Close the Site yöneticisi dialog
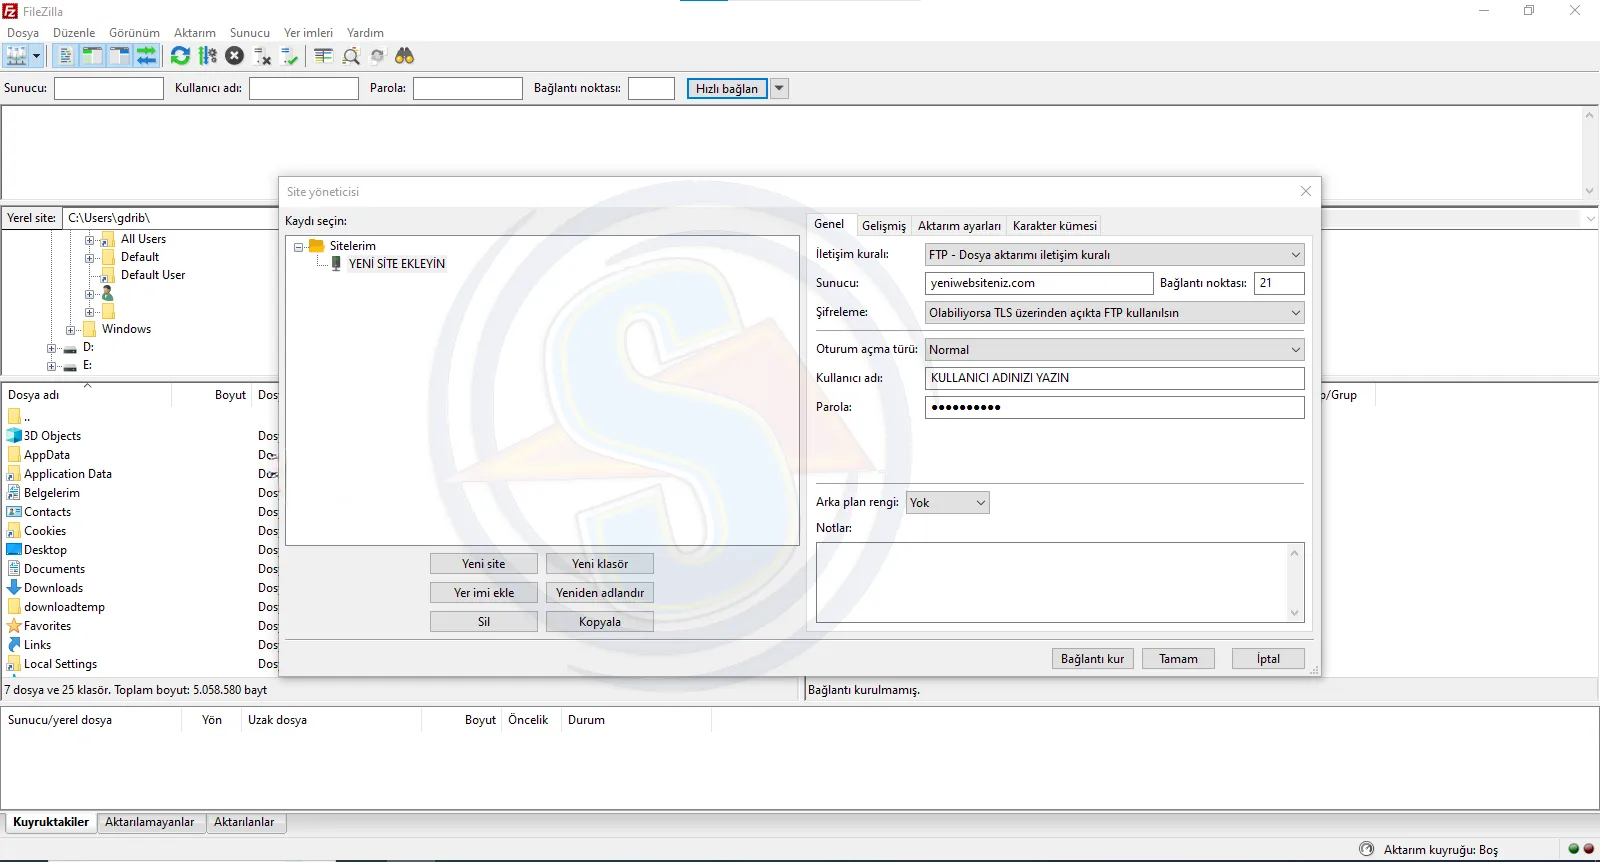The image size is (1600, 862). 1305,191
